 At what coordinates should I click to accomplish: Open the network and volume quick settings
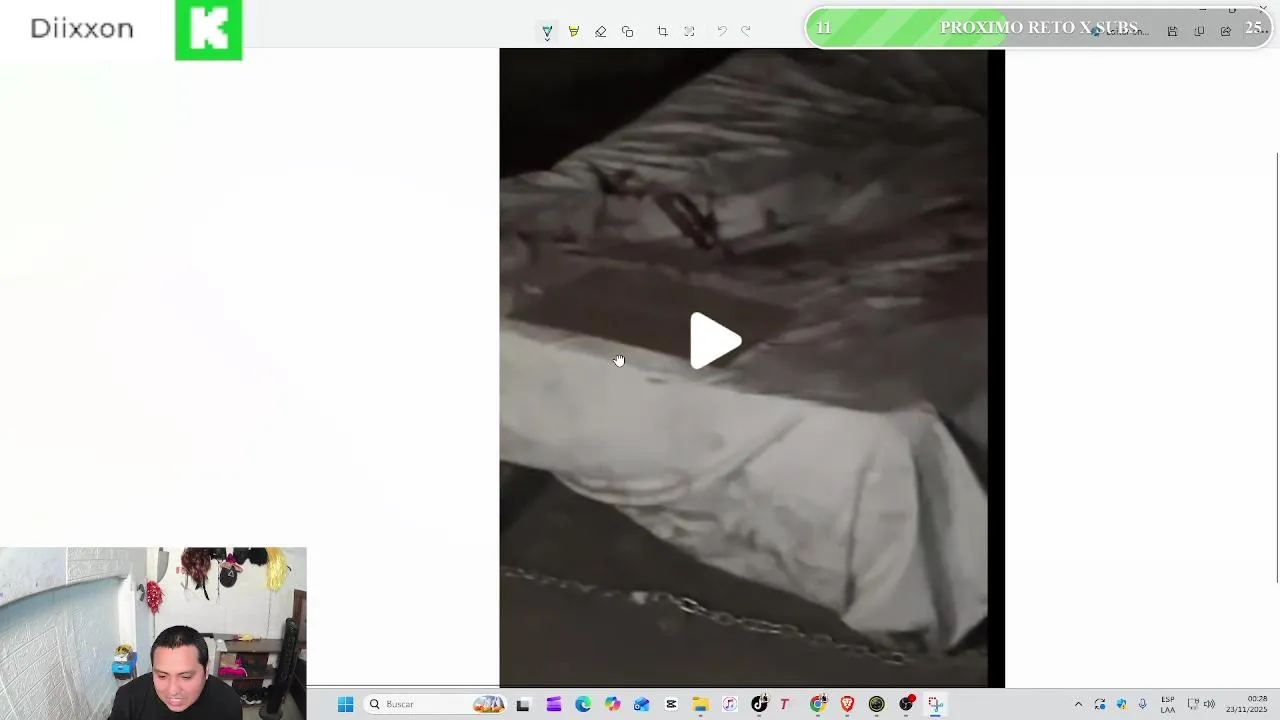[1200, 704]
